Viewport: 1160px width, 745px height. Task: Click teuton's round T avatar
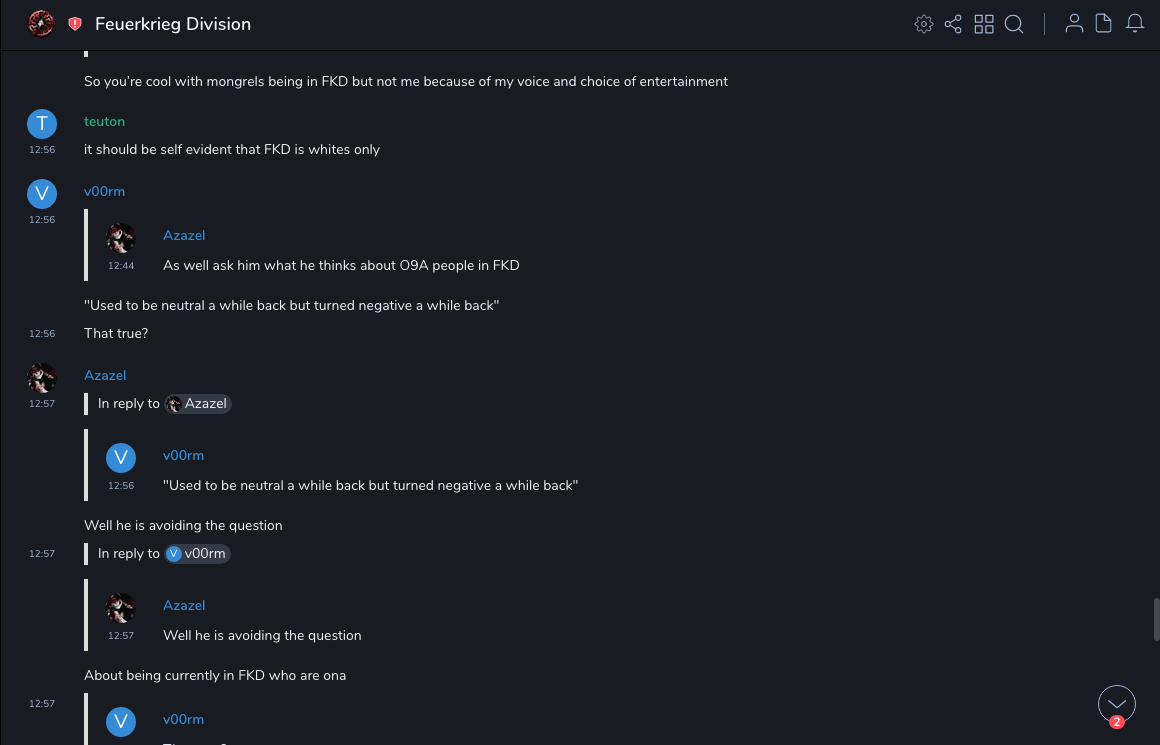41,123
